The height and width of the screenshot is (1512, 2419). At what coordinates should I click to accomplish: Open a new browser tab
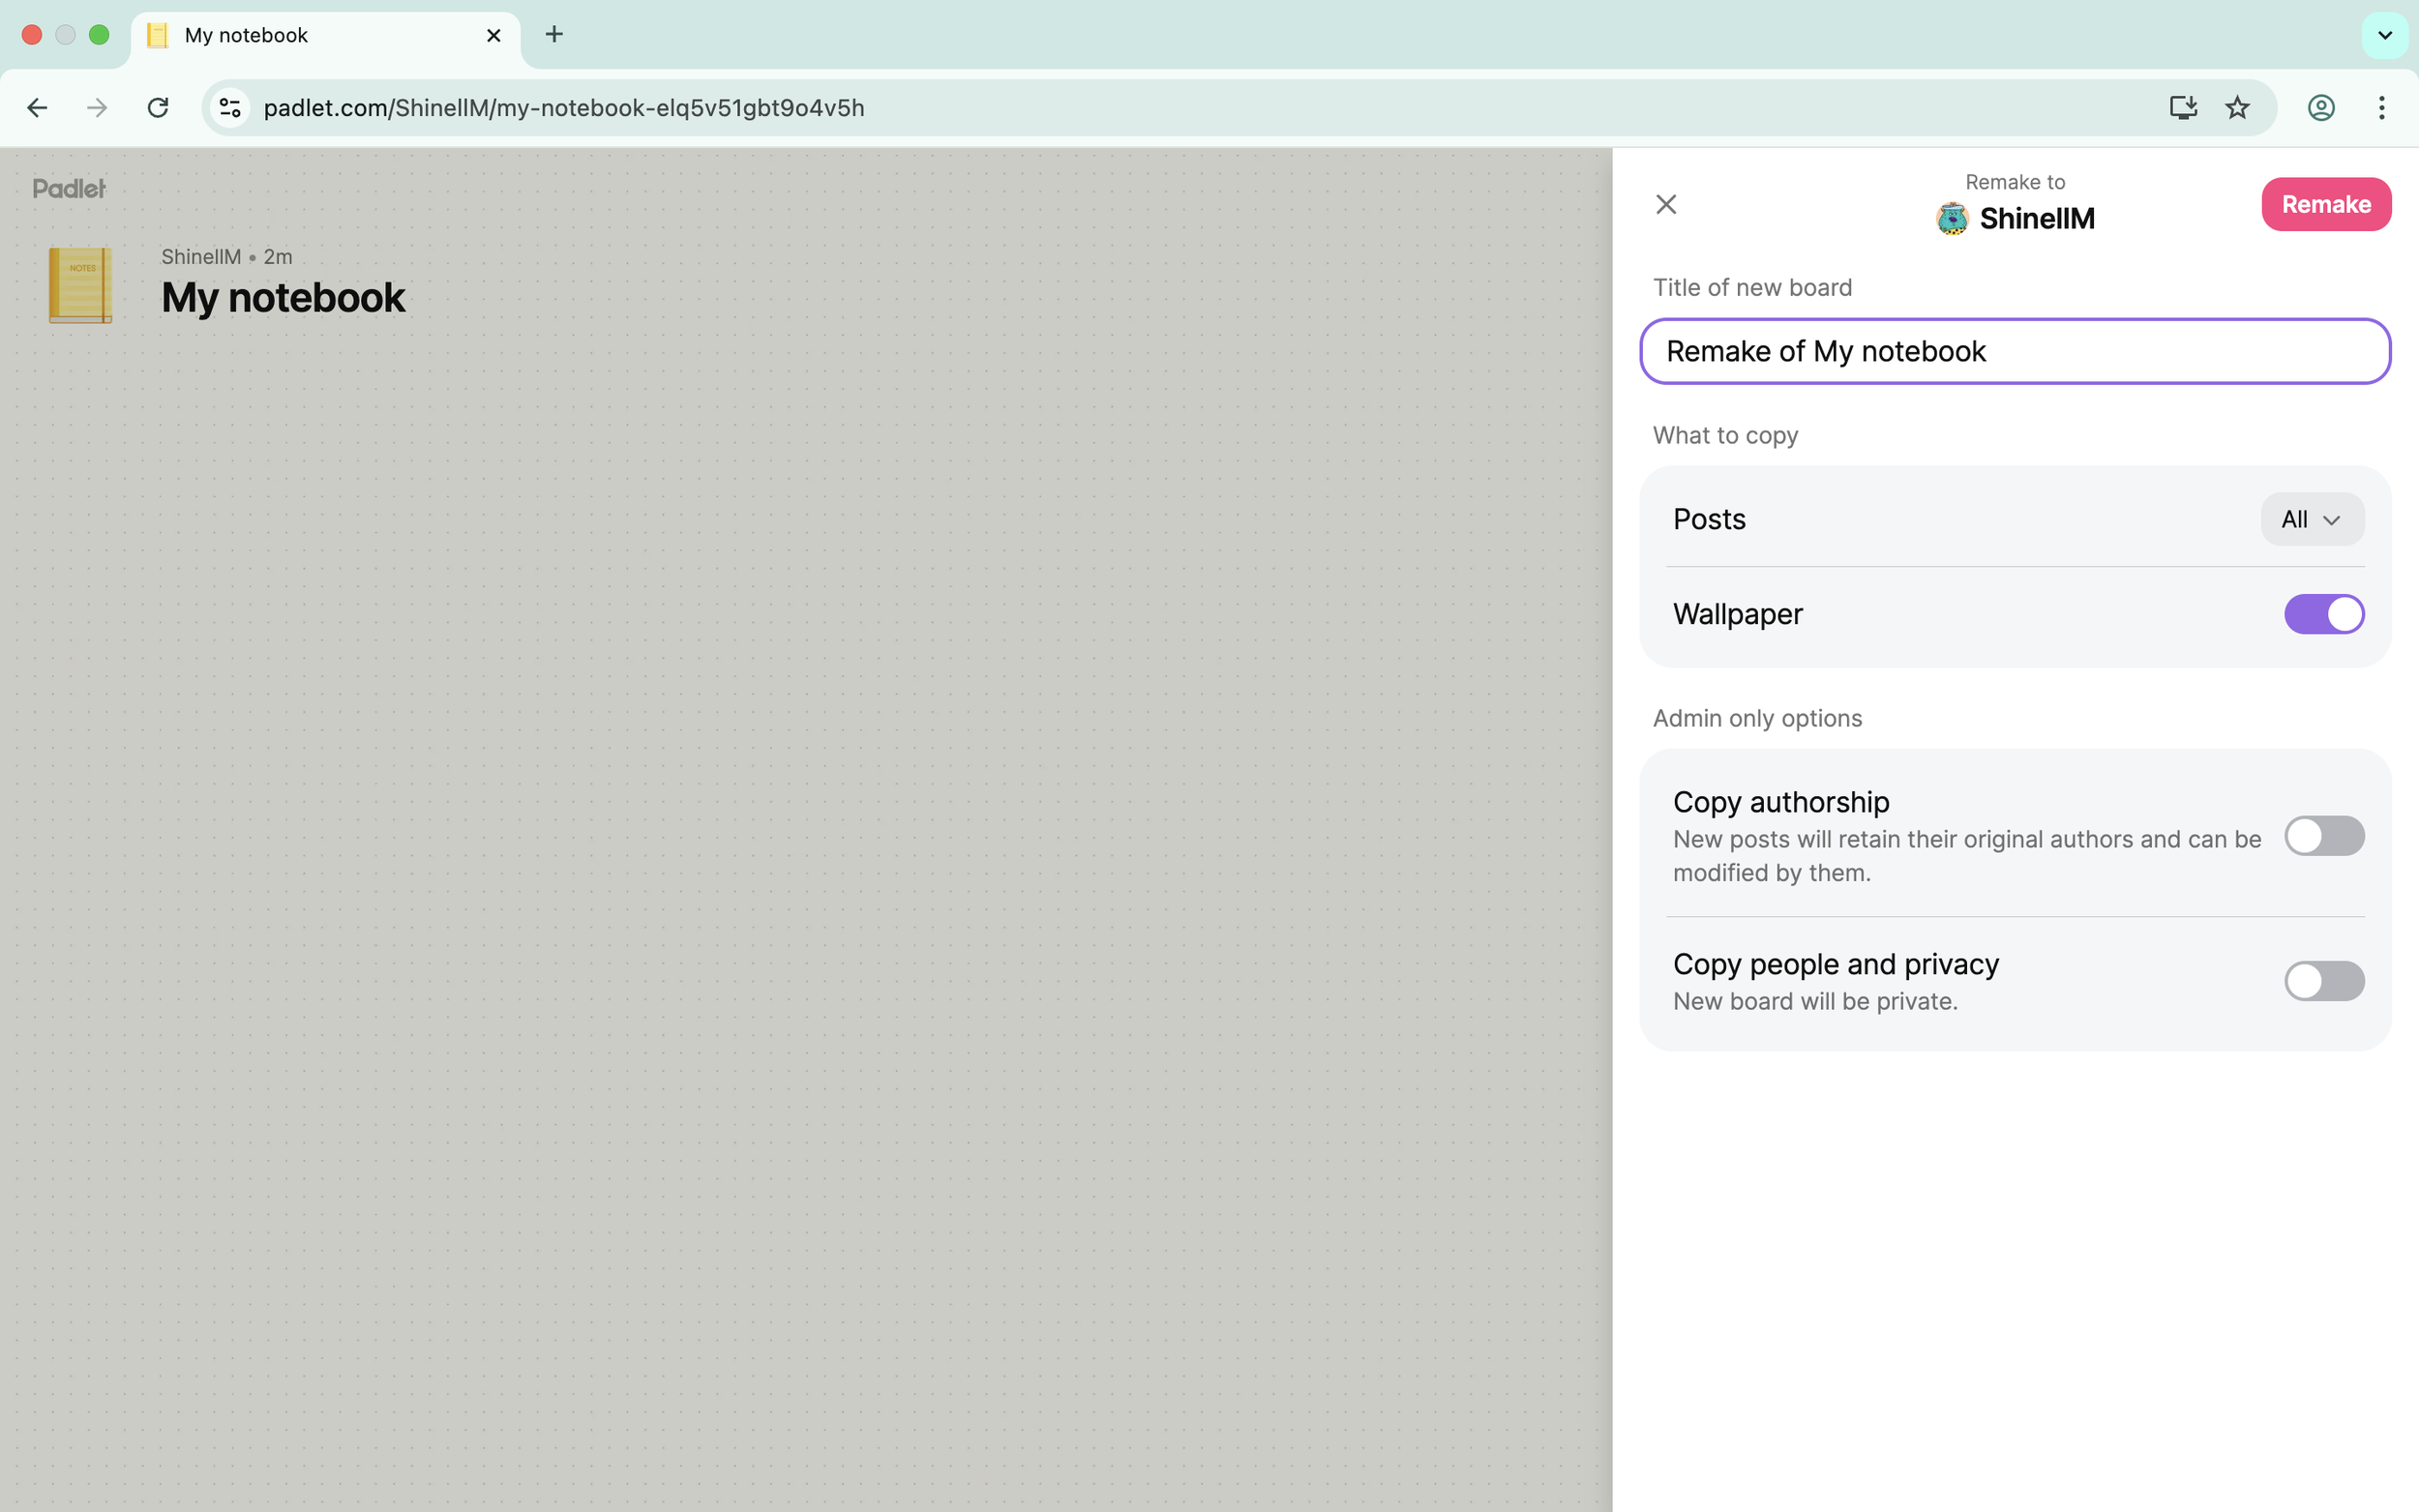(554, 35)
